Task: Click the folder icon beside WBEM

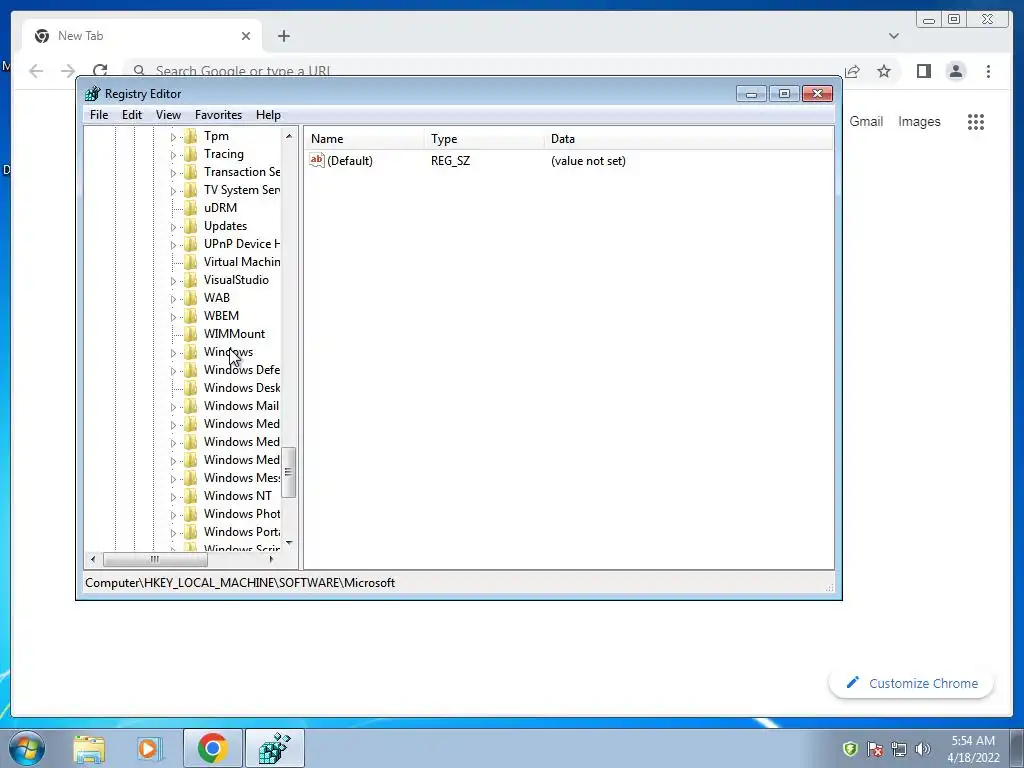Action: [191, 316]
